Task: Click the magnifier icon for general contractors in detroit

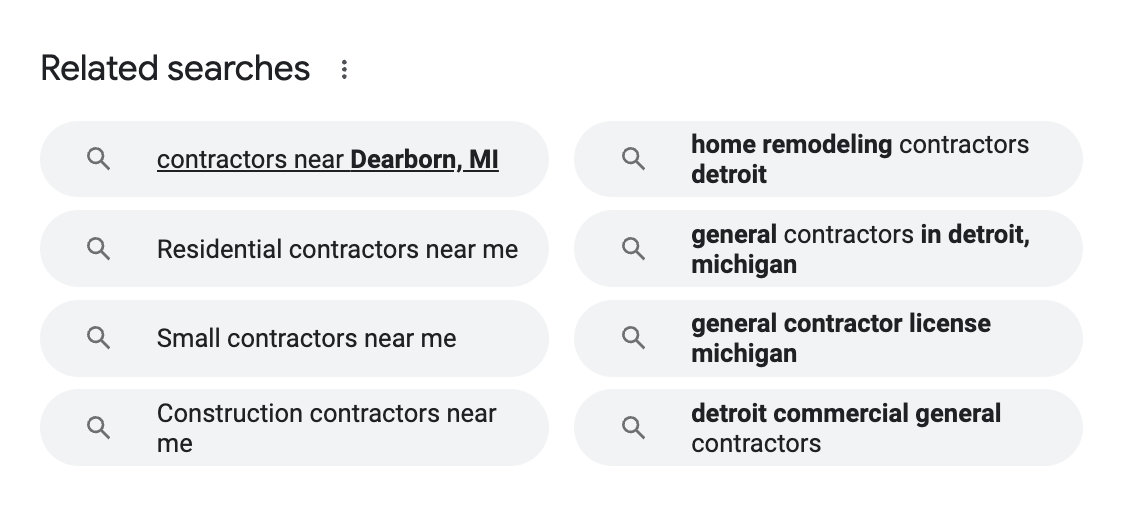Action: click(x=633, y=249)
